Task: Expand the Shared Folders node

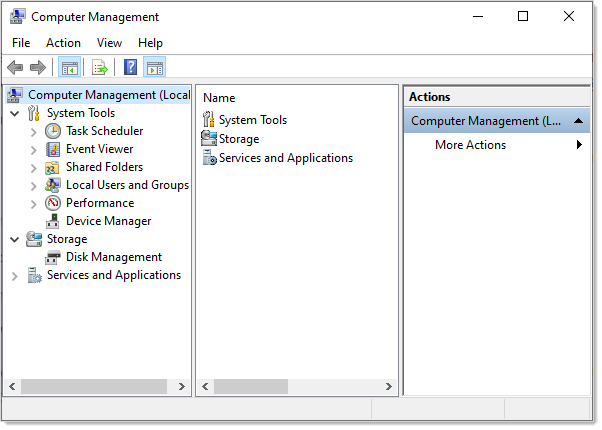Action: (x=33, y=167)
